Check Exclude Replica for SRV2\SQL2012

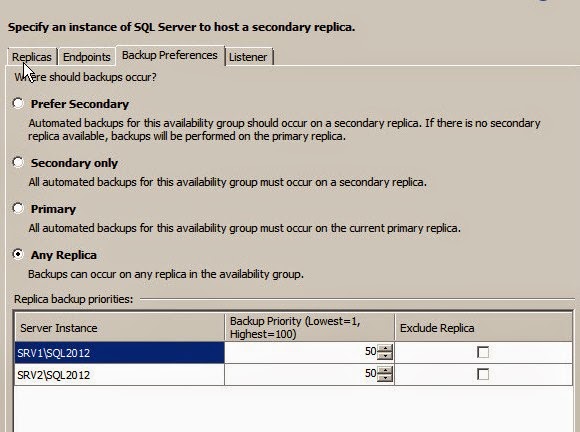tap(483, 374)
